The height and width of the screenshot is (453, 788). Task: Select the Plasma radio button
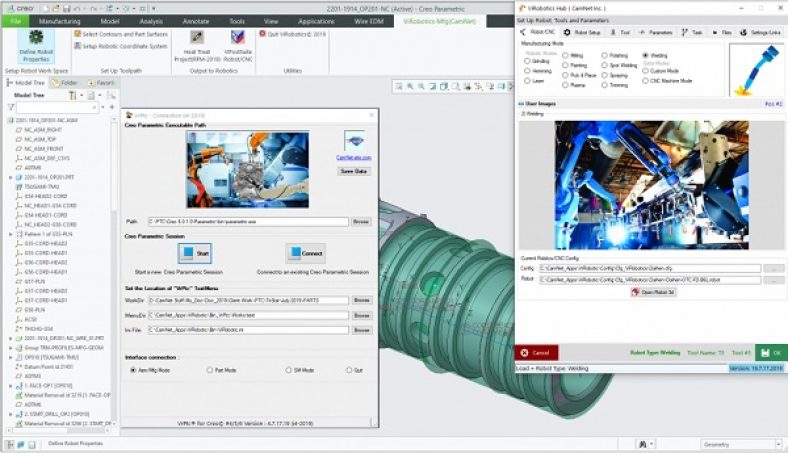tap(565, 85)
